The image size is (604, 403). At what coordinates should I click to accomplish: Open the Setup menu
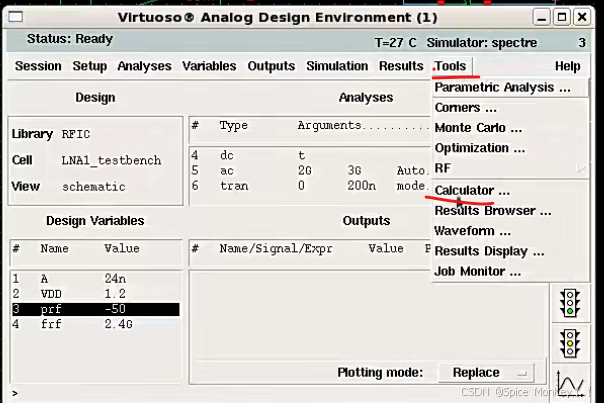pos(90,66)
